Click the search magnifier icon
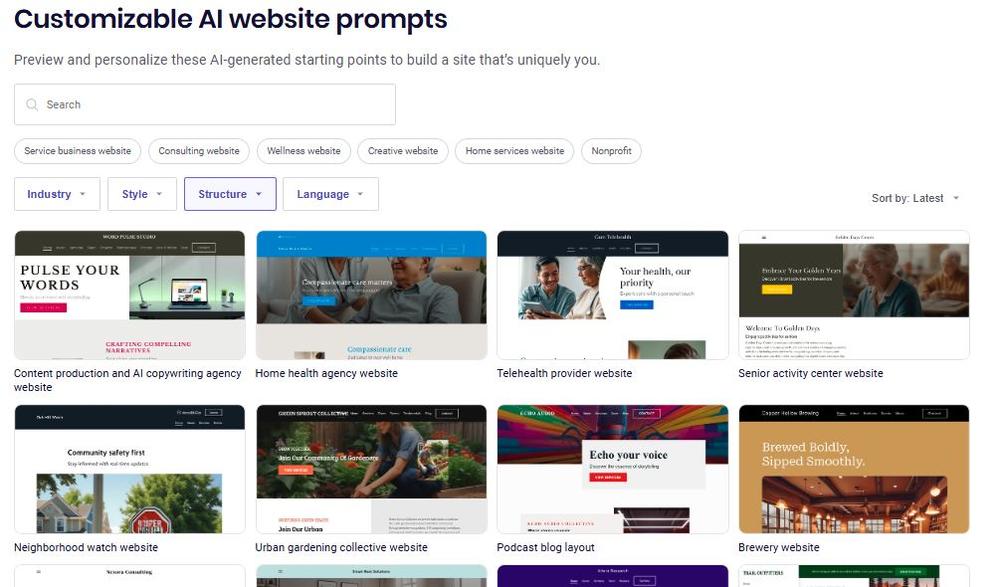 point(31,105)
